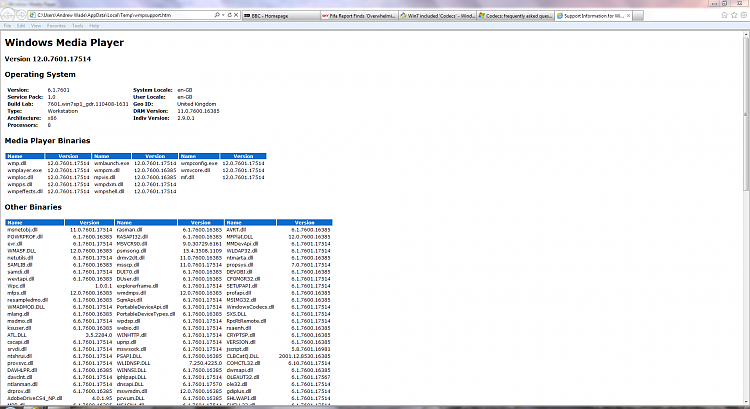Click the wmlaunch.exe entry
750x409 pixels.
pyautogui.click(x=111, y=163)
